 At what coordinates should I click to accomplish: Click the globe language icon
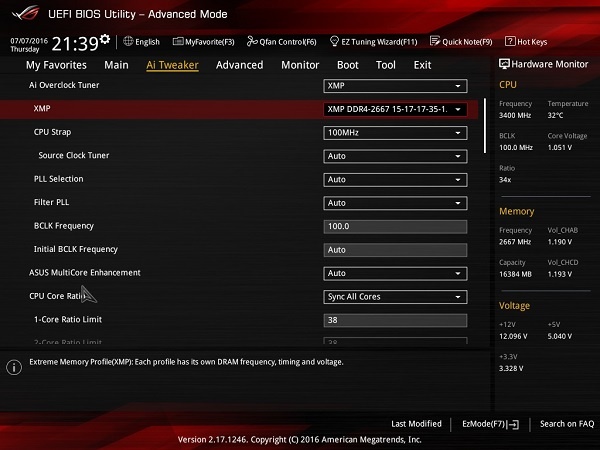128,41
